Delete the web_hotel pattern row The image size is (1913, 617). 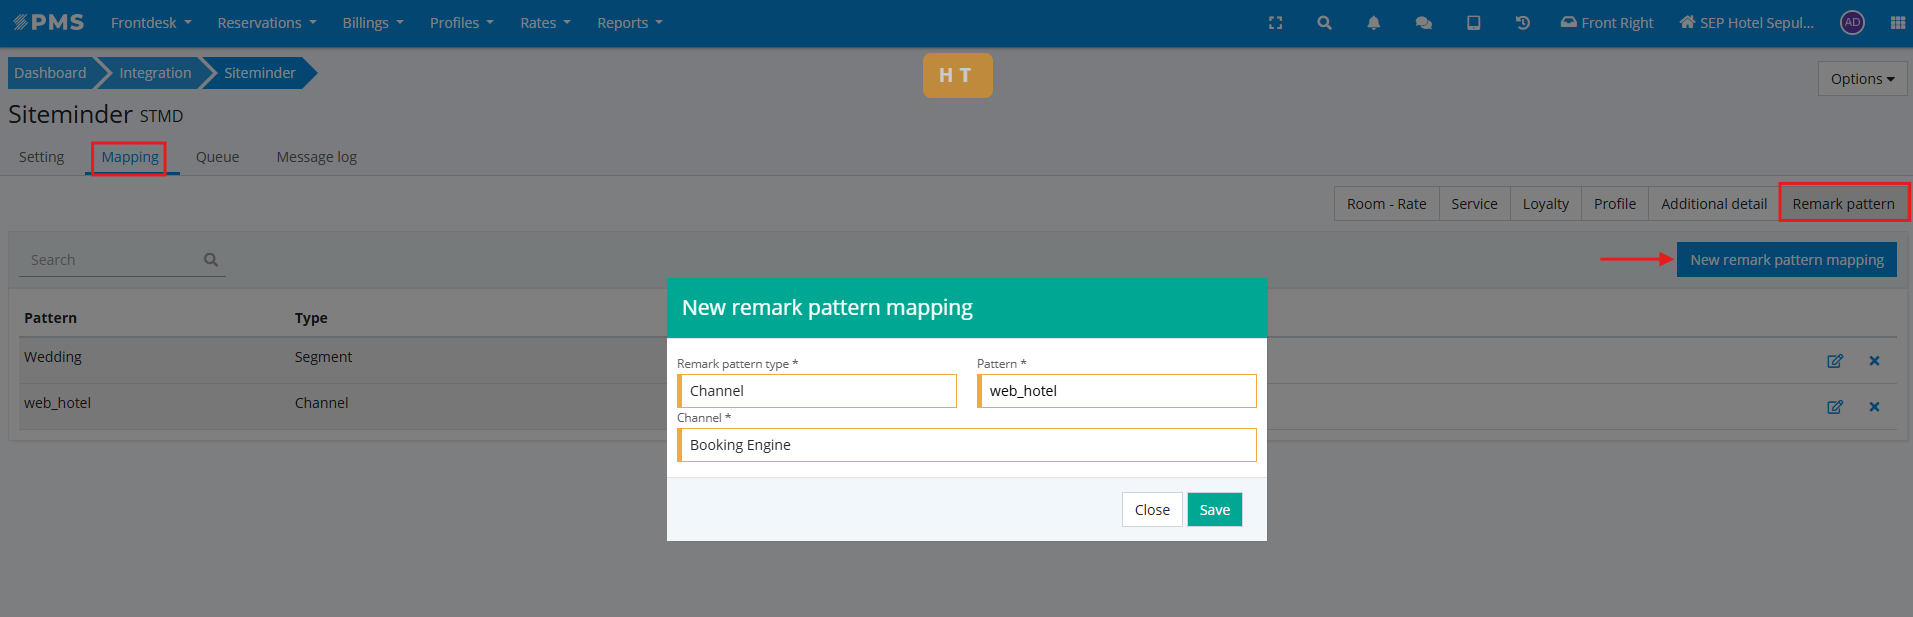pyautogui.click(x=1874, y=407)
